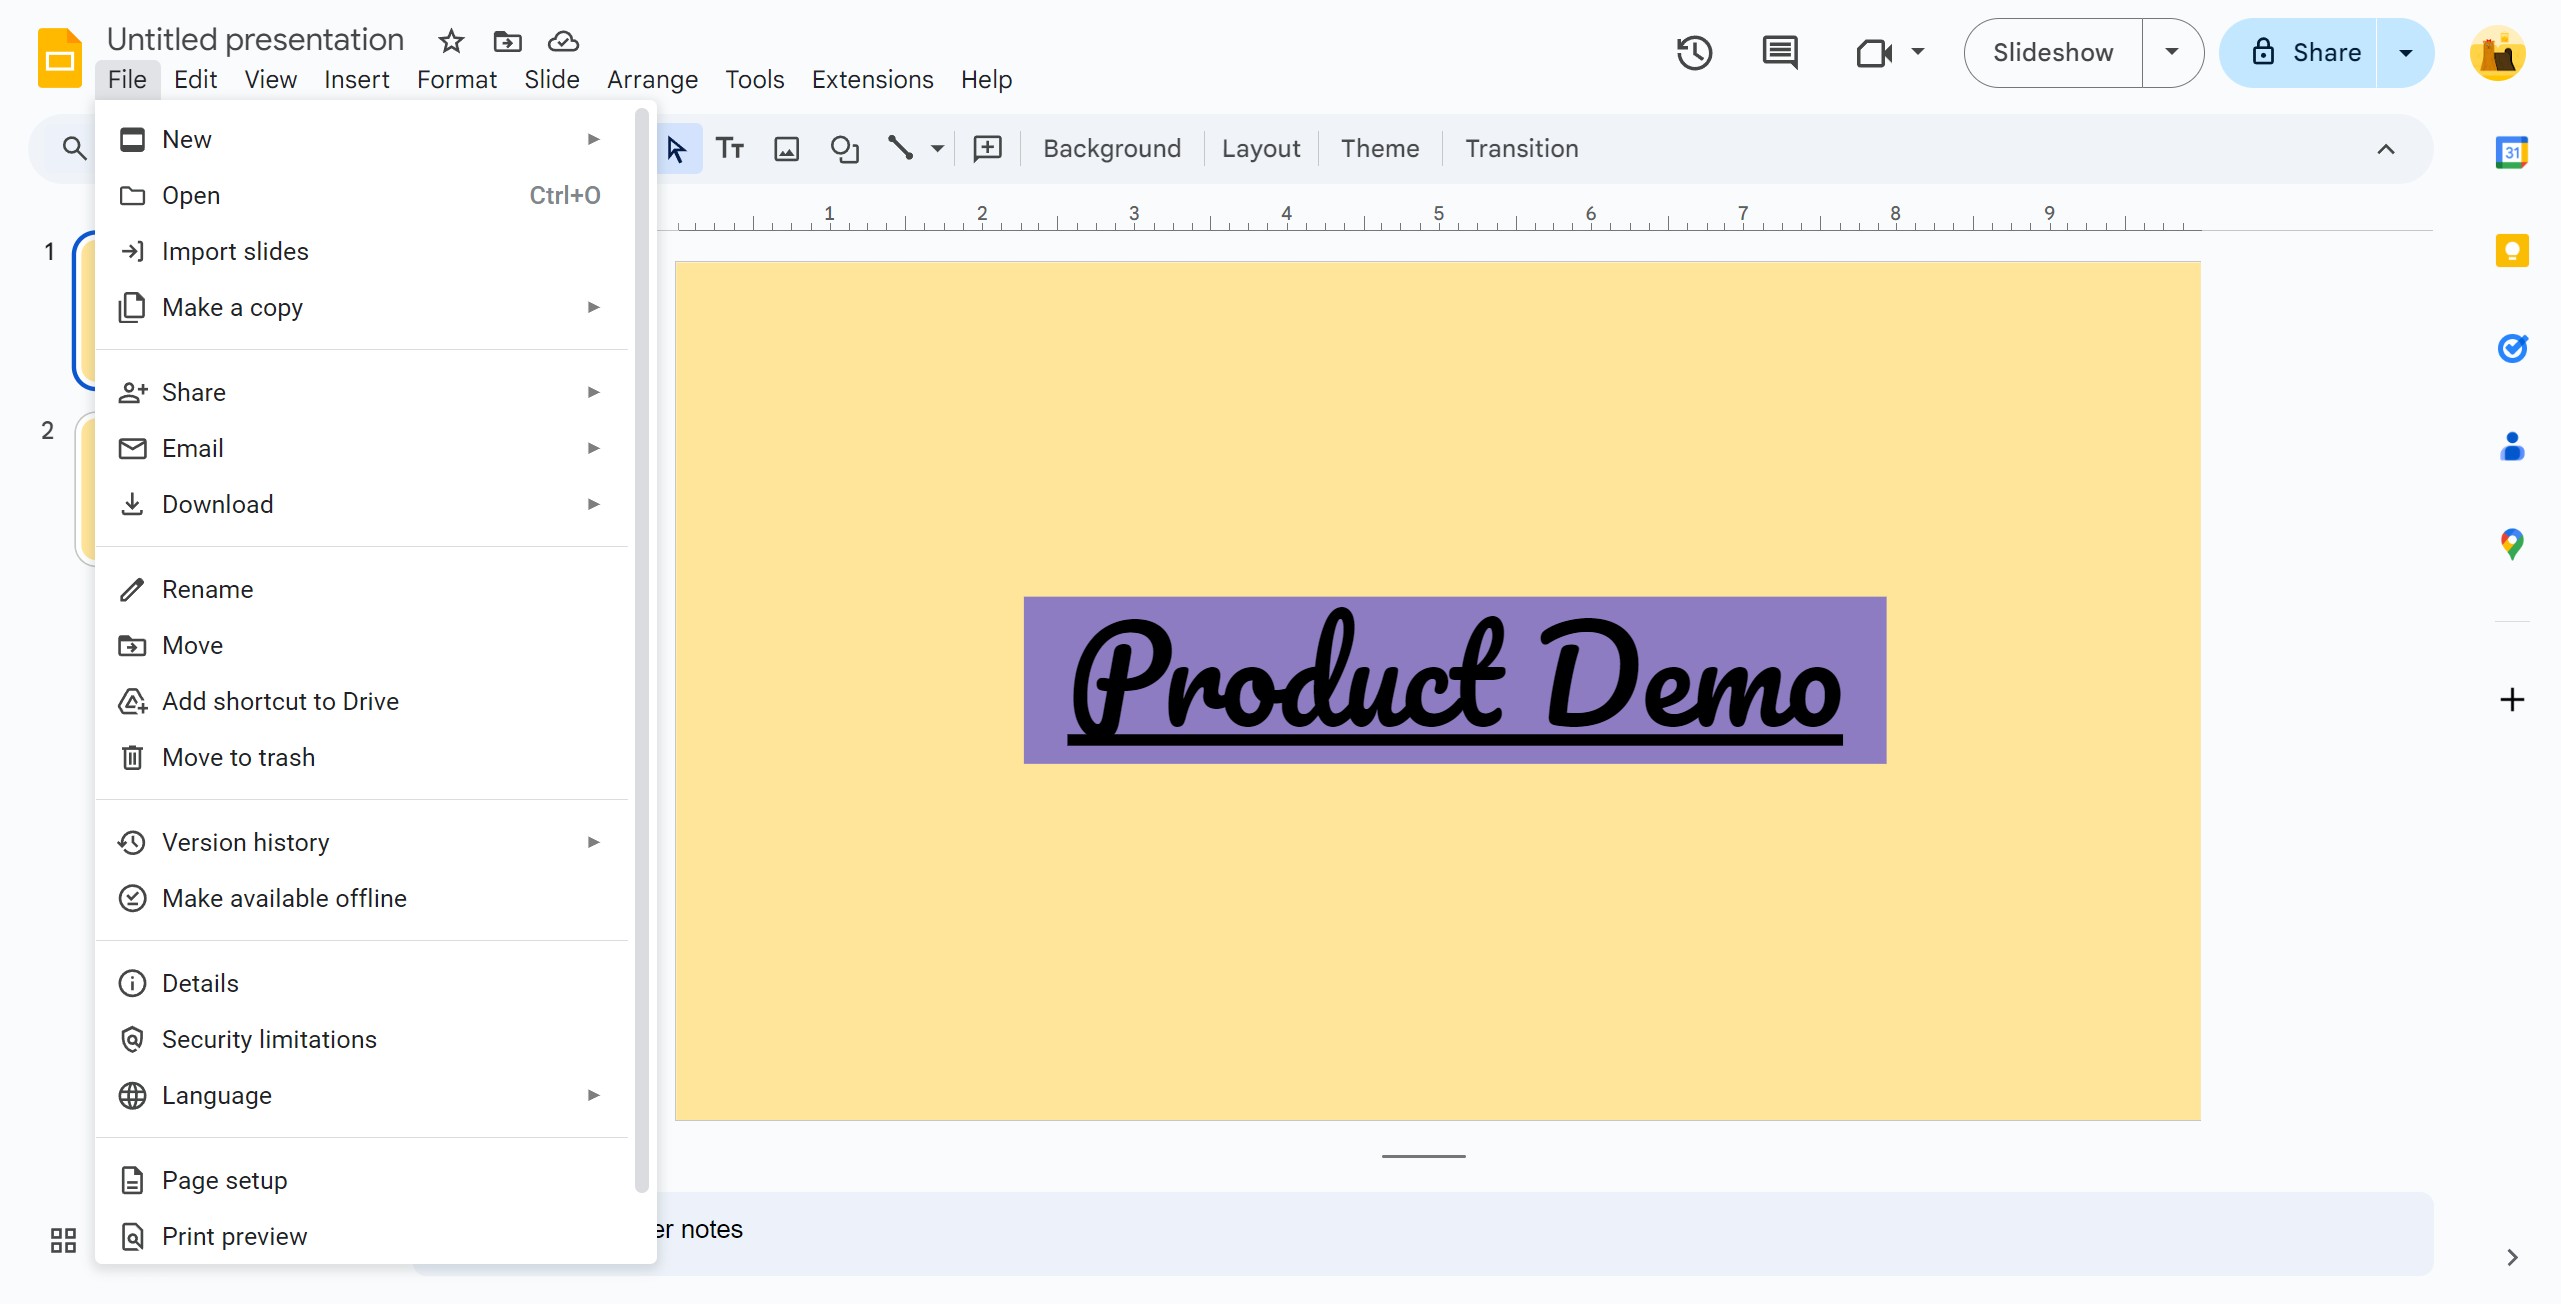Open Slideshow options dropdown arrow

[x=2172, y=53]
